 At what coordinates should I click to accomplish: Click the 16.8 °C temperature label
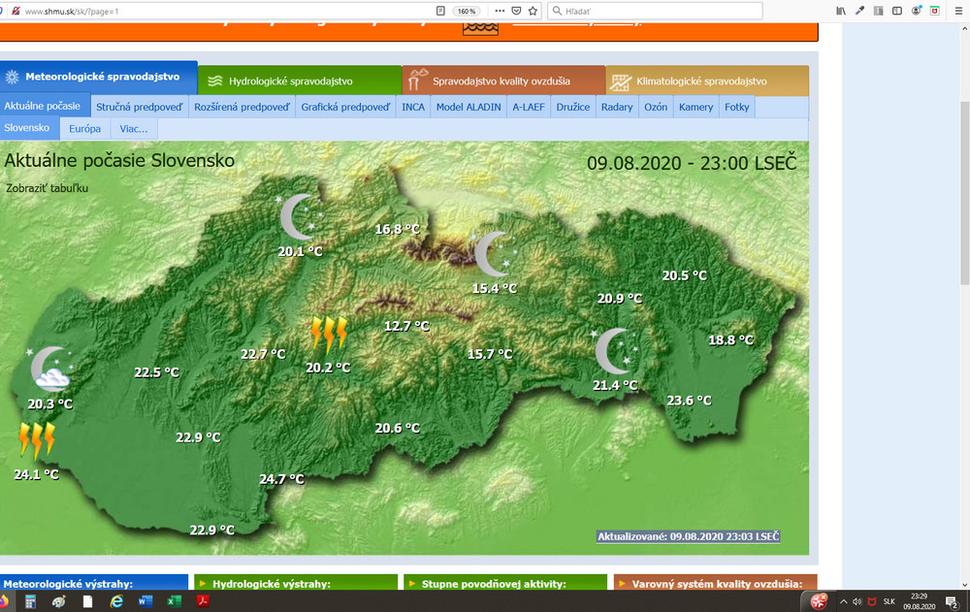pos(397,229)
